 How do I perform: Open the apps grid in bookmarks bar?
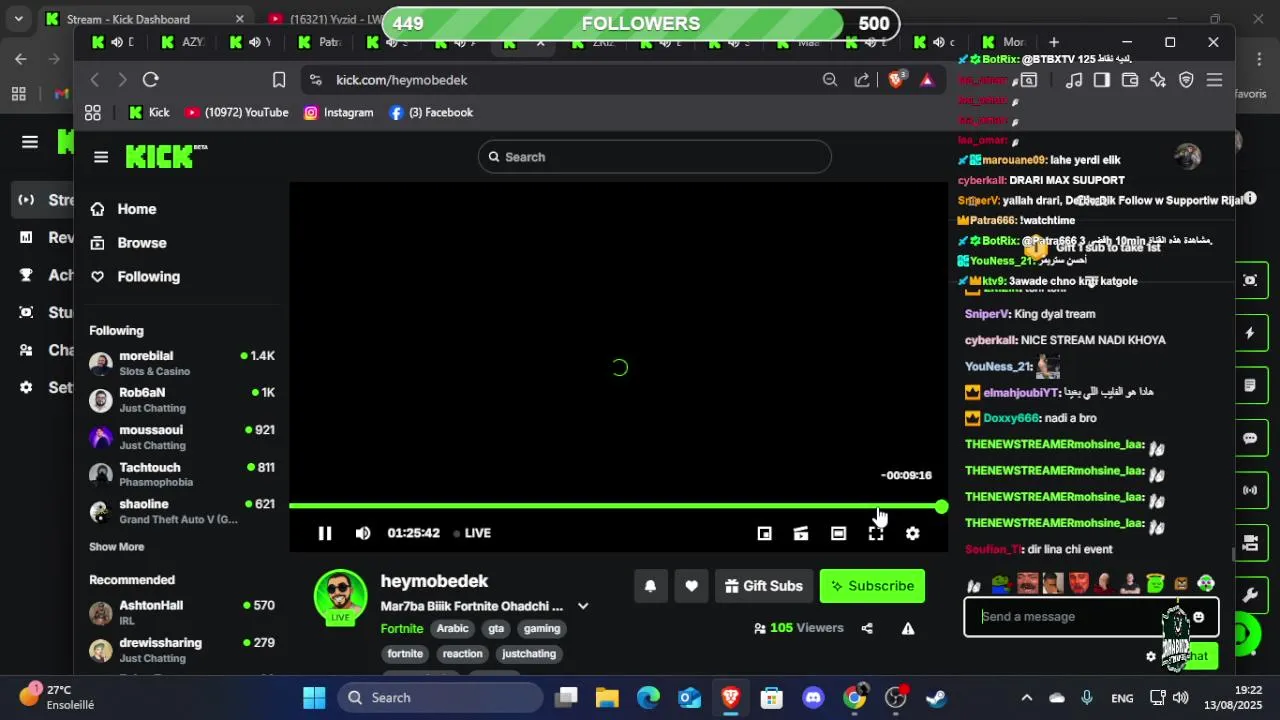[x=93, y=113]
